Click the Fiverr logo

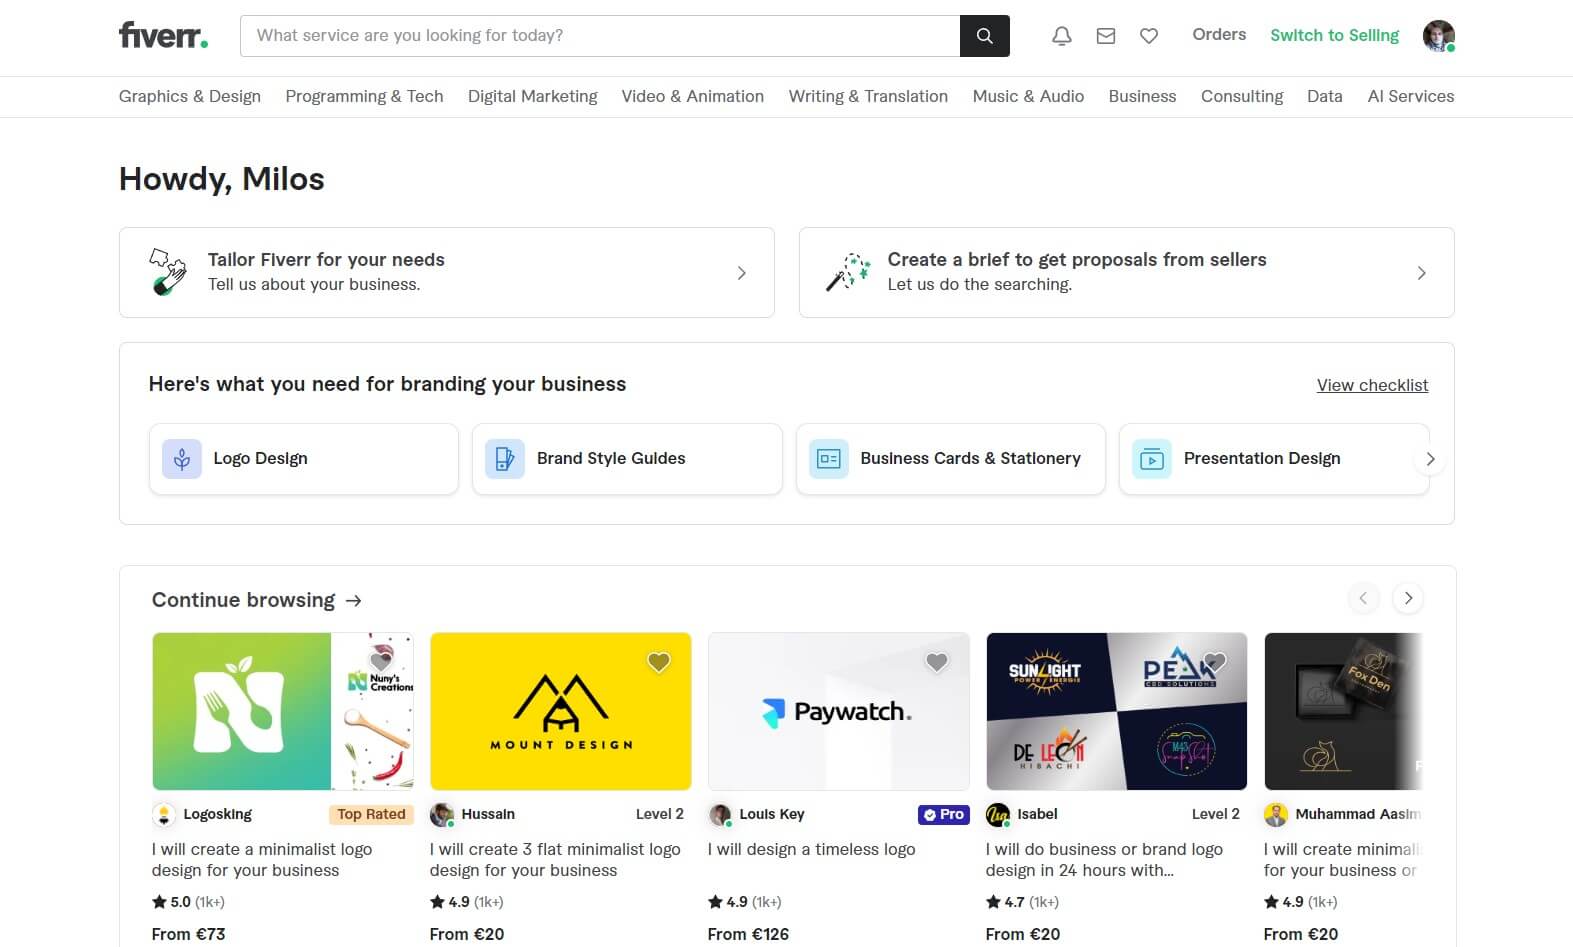[x=163, y=35]
